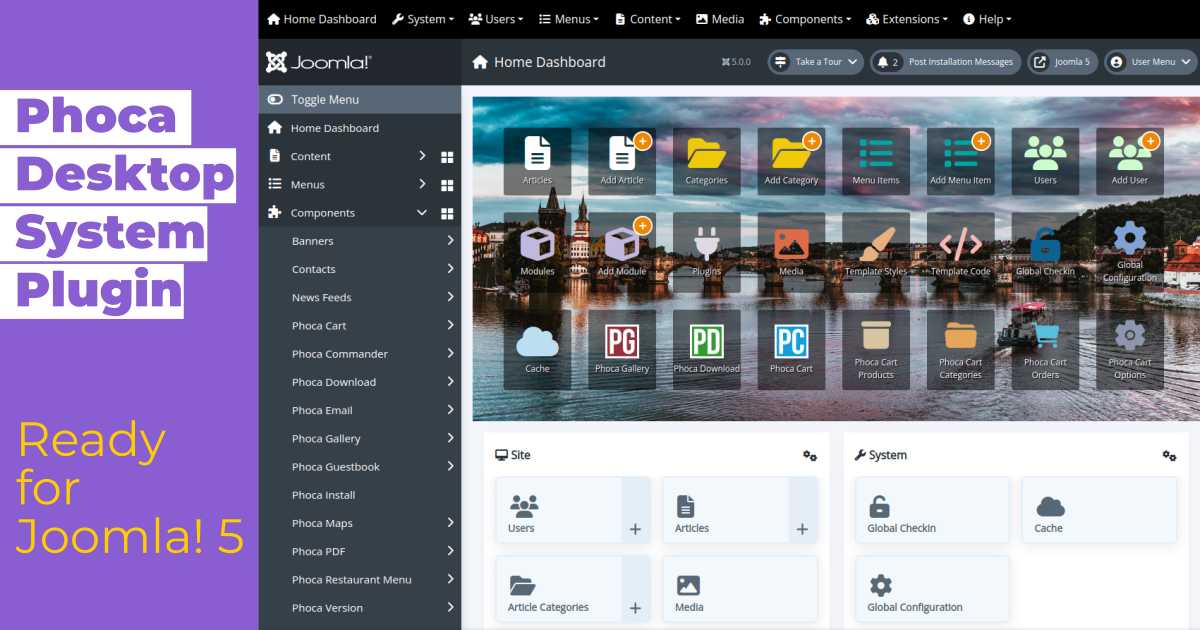
Task: Open the Phoca Cart Options icon
Action: [x=1130, y=349]
